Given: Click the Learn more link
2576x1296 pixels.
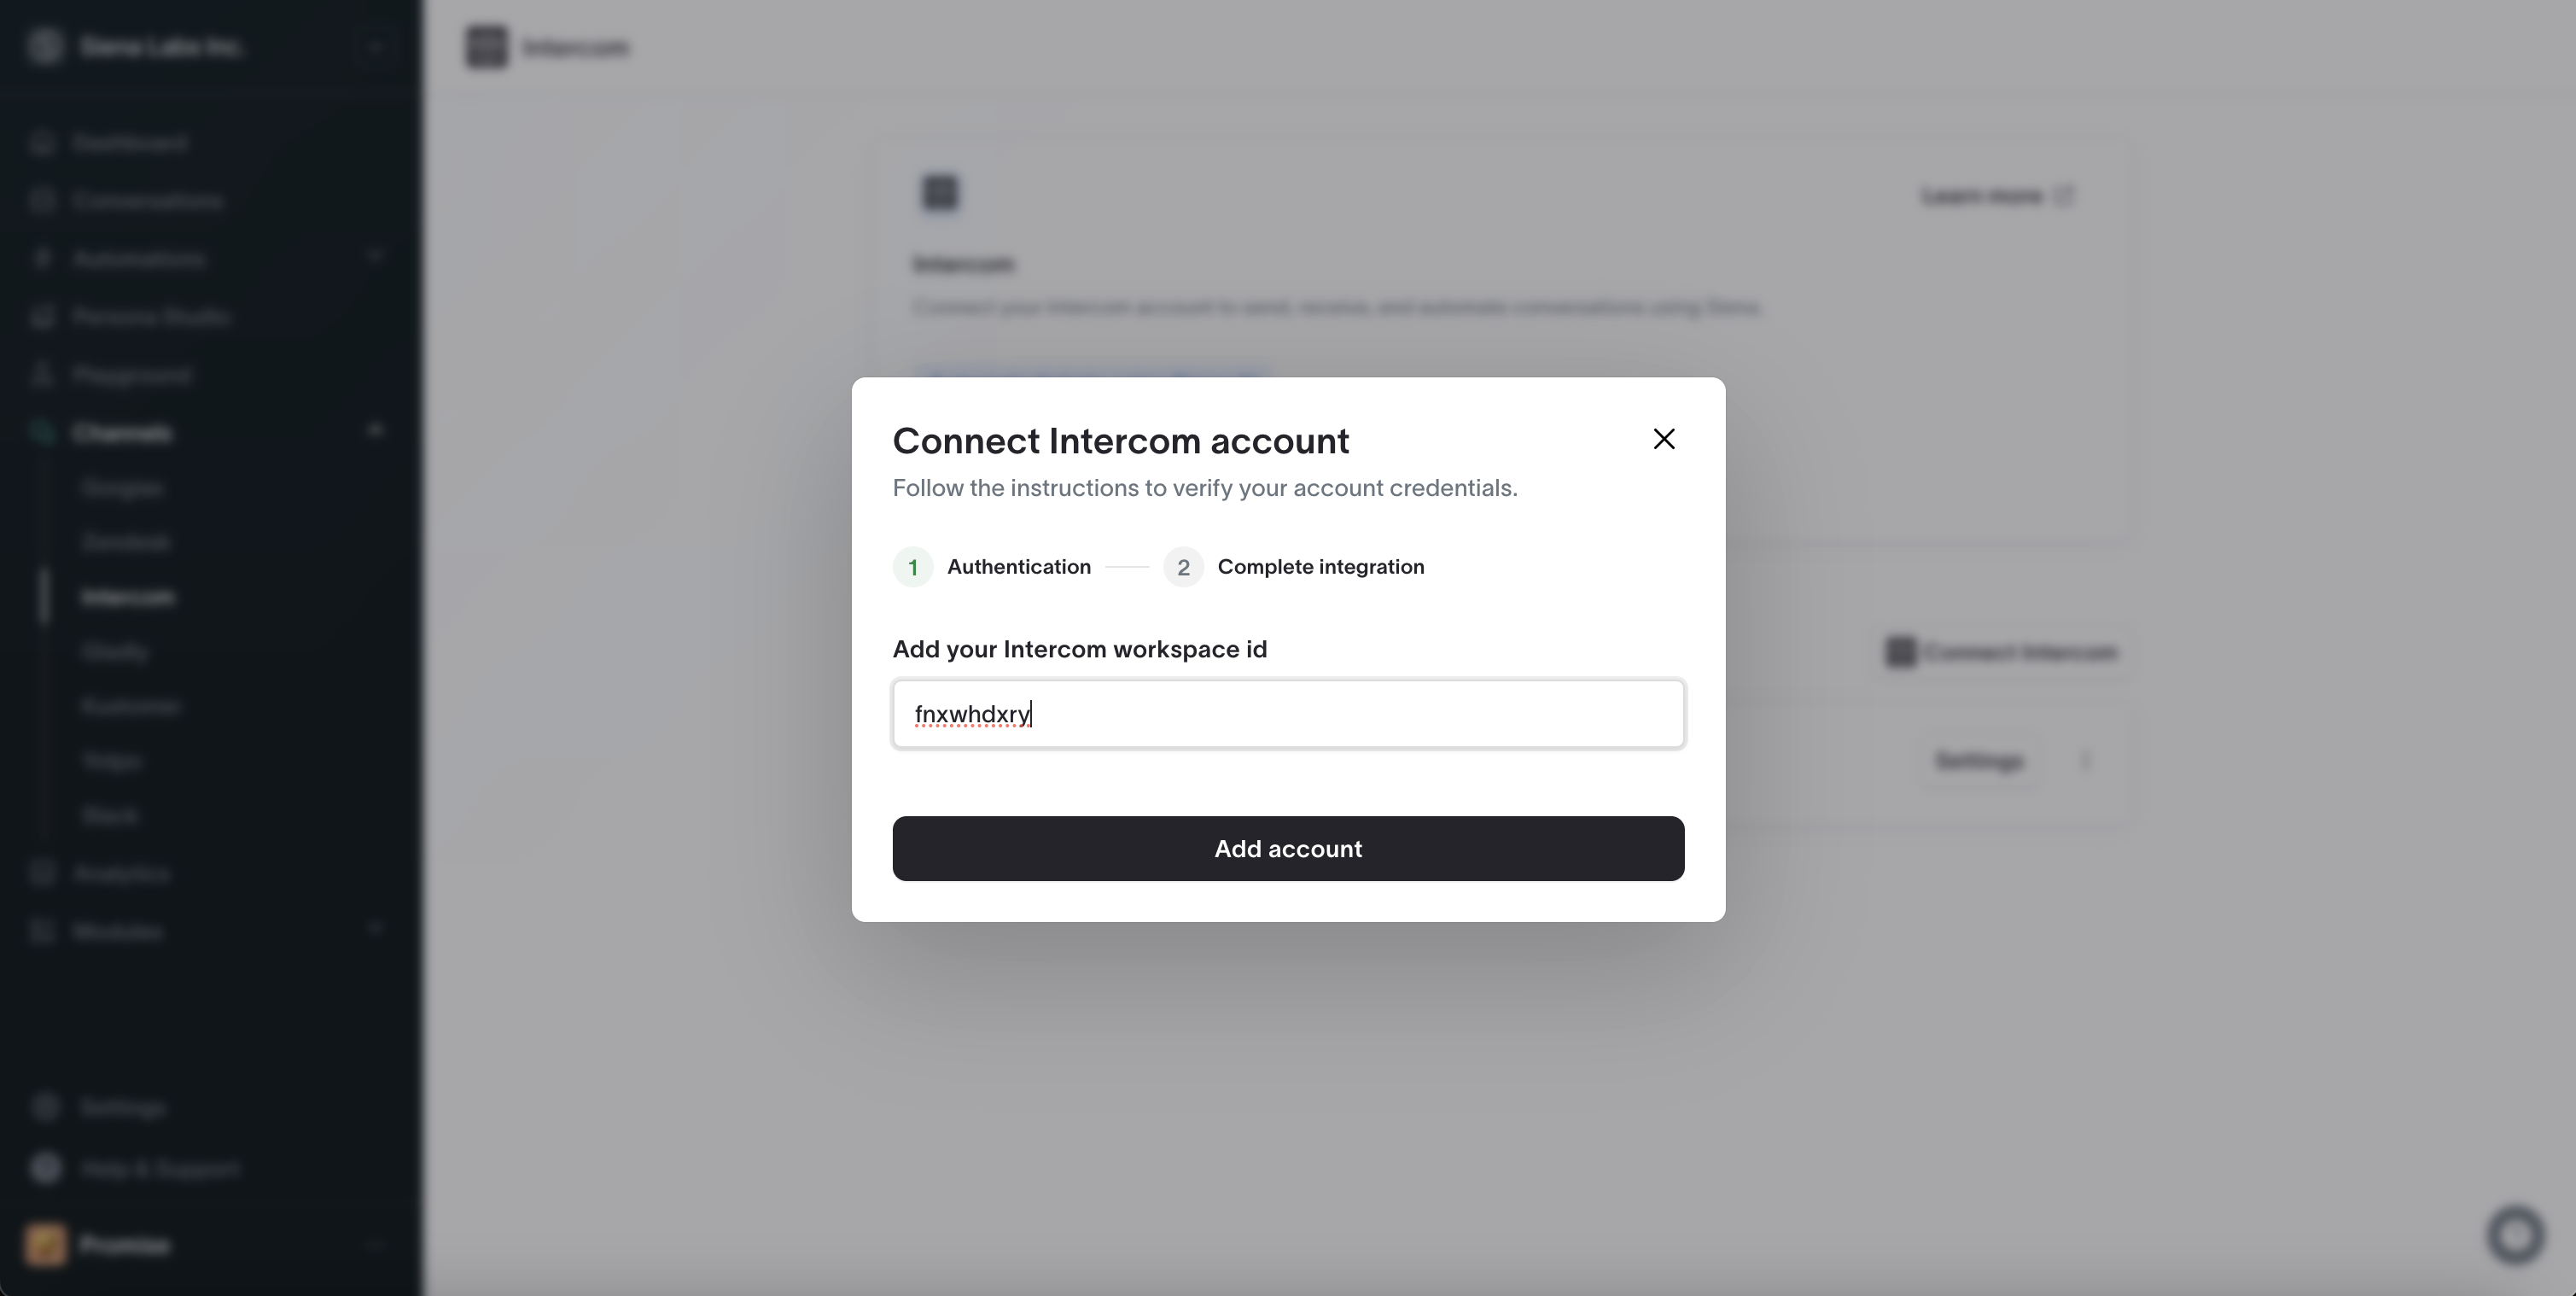Looking at the screenshot, I should click(x=1997, y=195).
